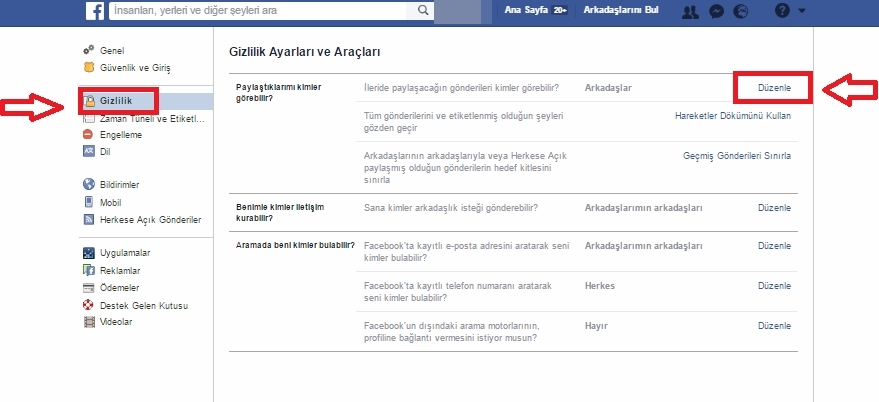
Task: Open Bildirimler settings
Action: (119, 184)
